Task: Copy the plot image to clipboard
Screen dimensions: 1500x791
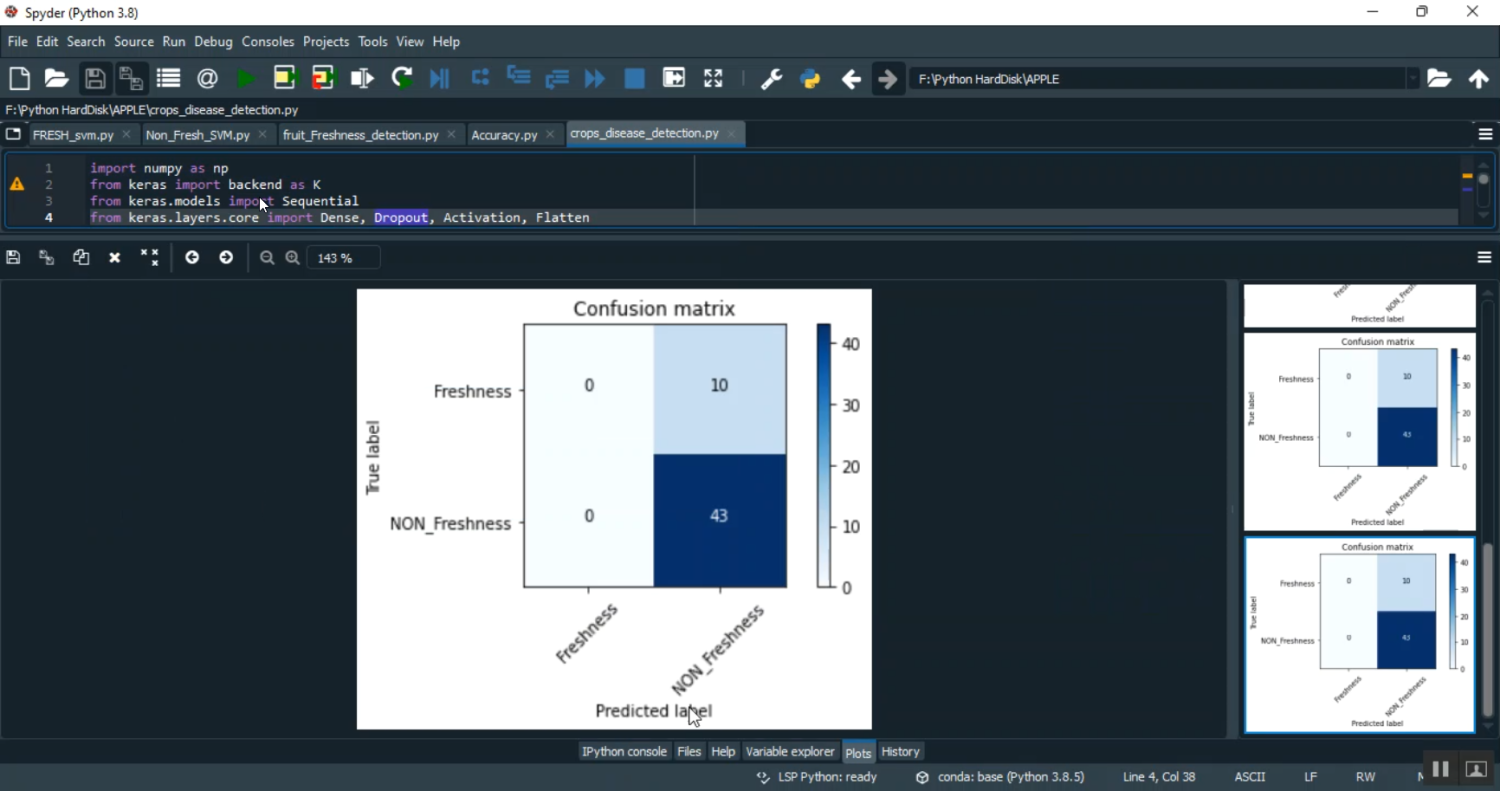Action: (x=81, y=258)
